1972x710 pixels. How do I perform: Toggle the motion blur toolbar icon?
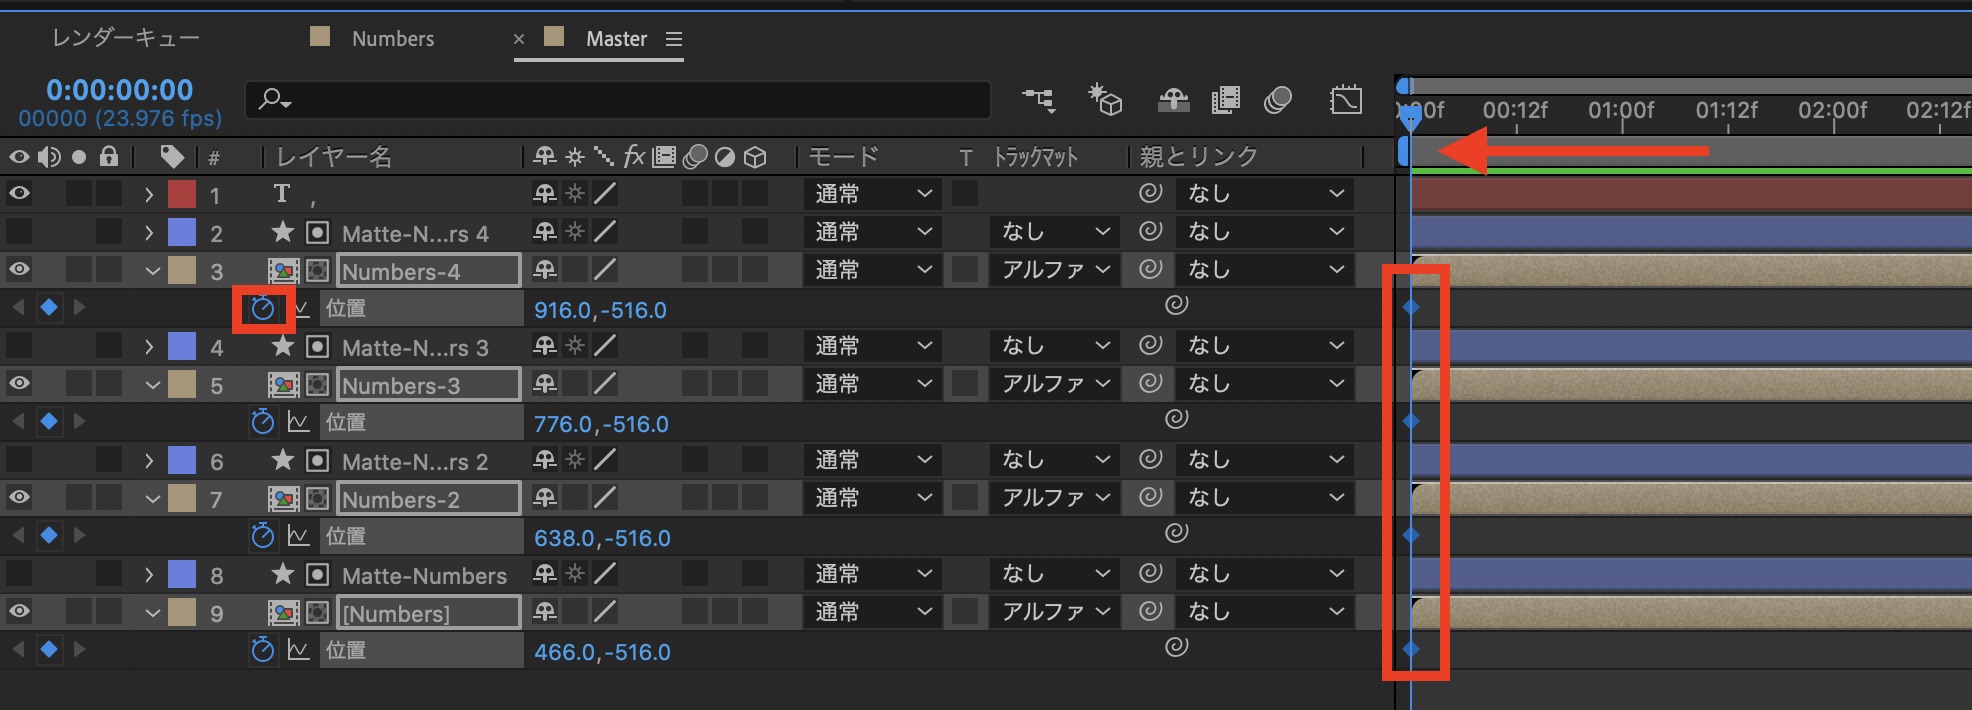(x=1278, y=100)
